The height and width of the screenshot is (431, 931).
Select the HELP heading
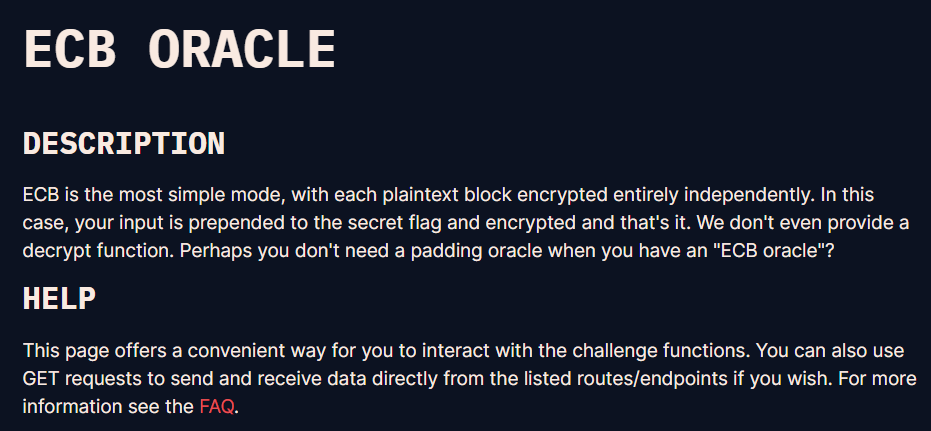coord(59,299)
